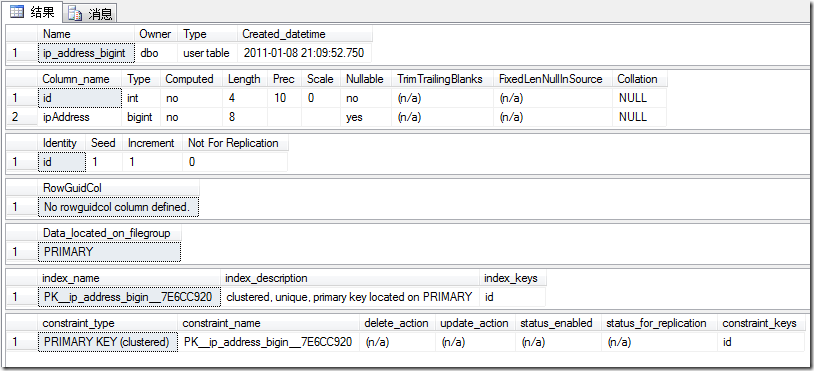The height and width of the screenshot is (371, 814).
Task: Select the 'PRIMARY KEY (clustered)' cell
Action: (107, 342)
